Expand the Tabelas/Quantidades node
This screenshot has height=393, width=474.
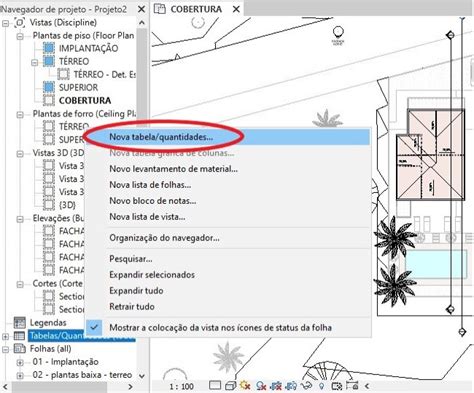click(x=5, y=336)
